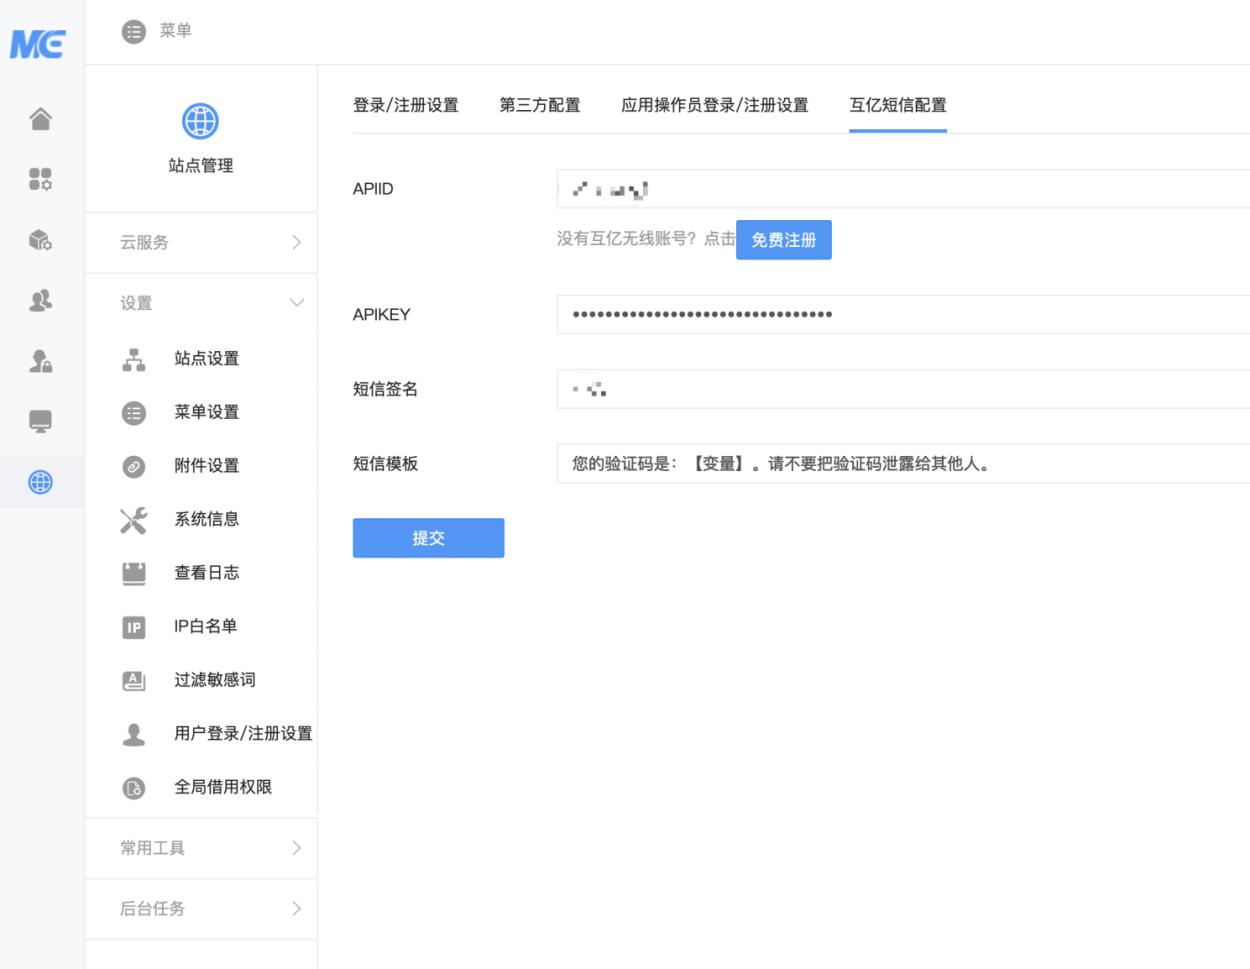
Task: Click the APIKEY password field
Action: tap(900, 314)
